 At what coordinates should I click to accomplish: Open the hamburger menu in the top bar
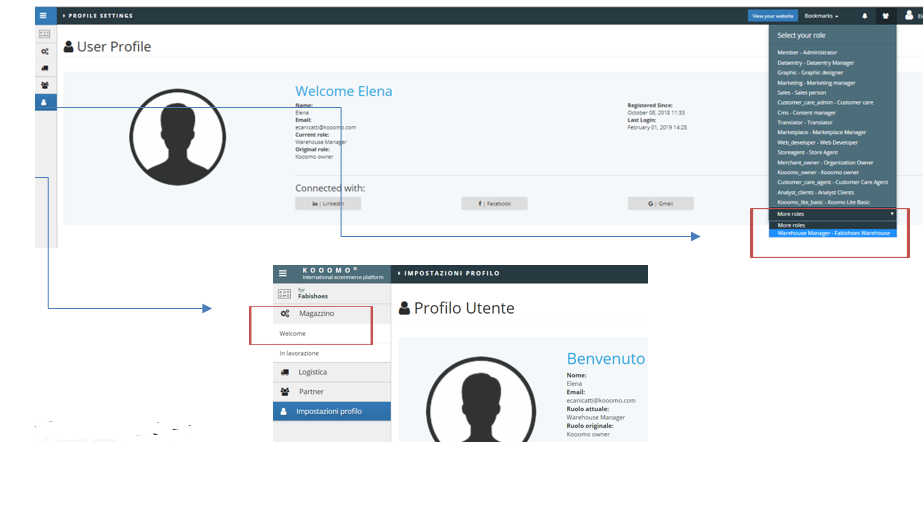tap(43, 16)
